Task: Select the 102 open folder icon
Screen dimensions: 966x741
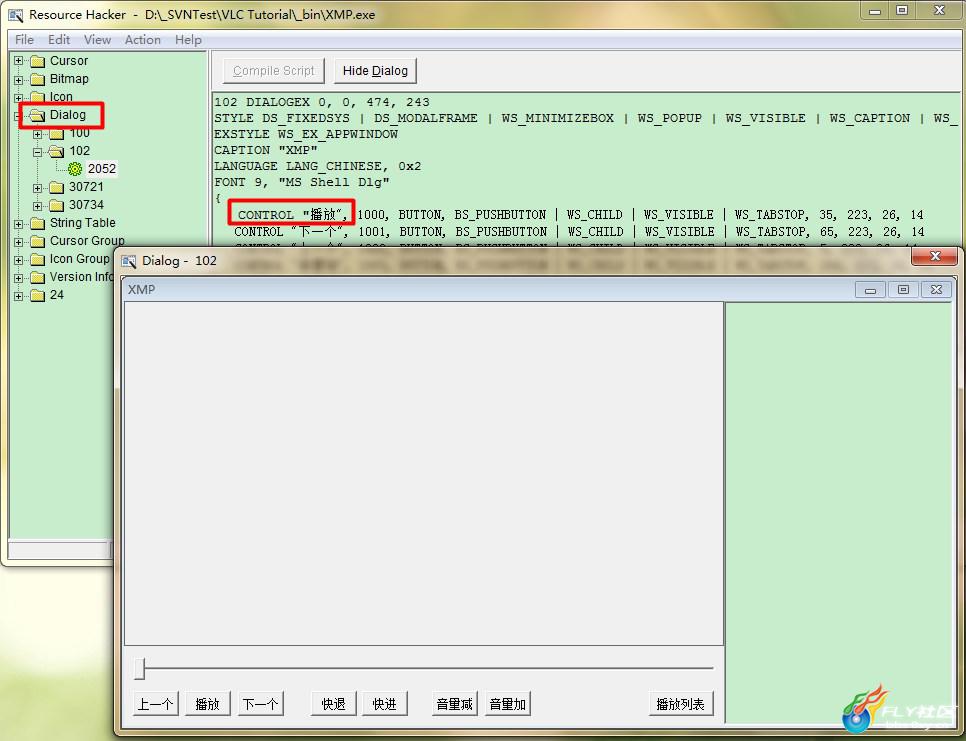Action: (57, 152)
